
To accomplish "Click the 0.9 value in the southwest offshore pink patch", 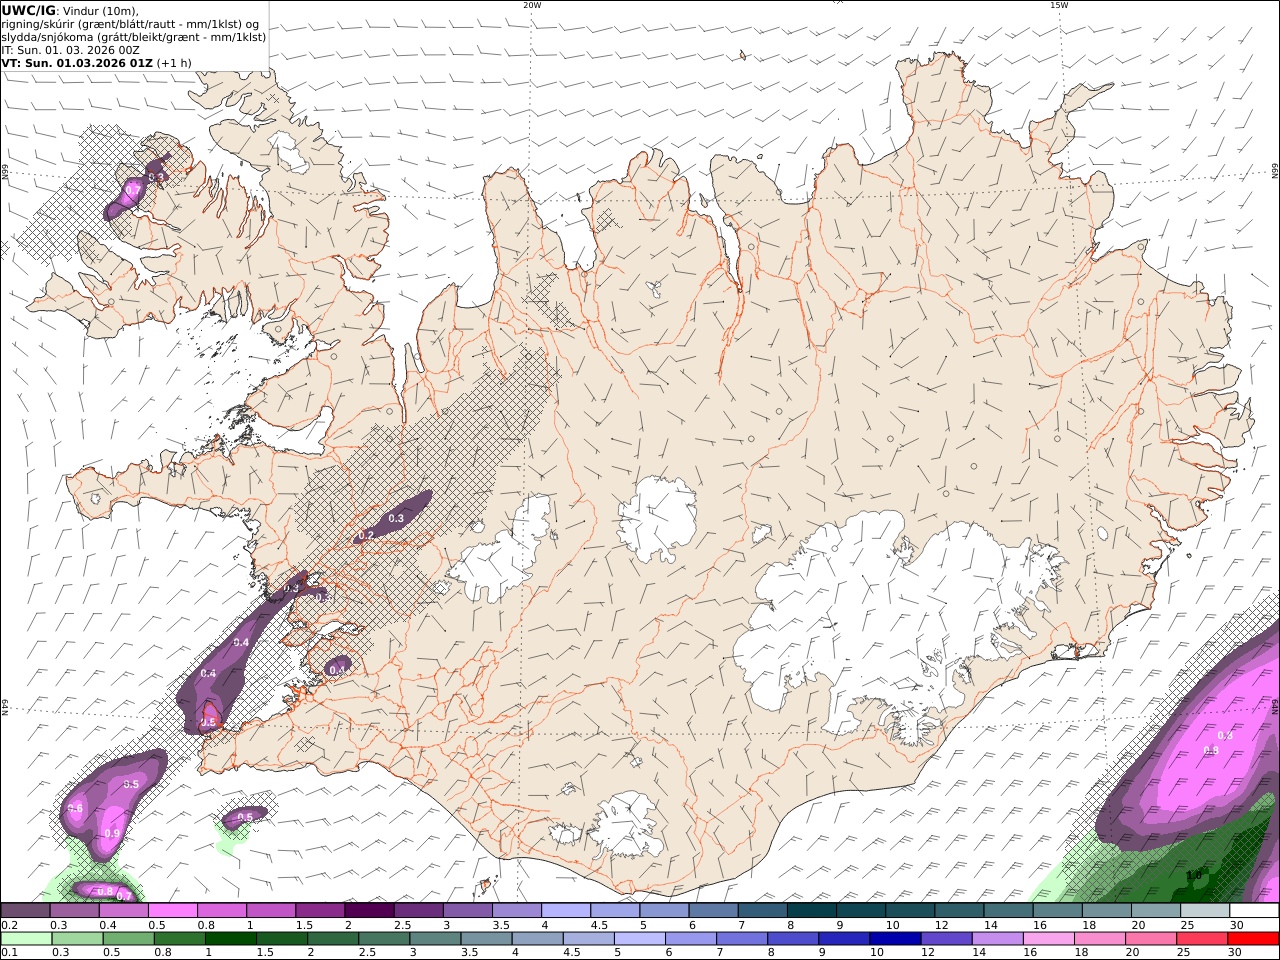I will point(112,834).
